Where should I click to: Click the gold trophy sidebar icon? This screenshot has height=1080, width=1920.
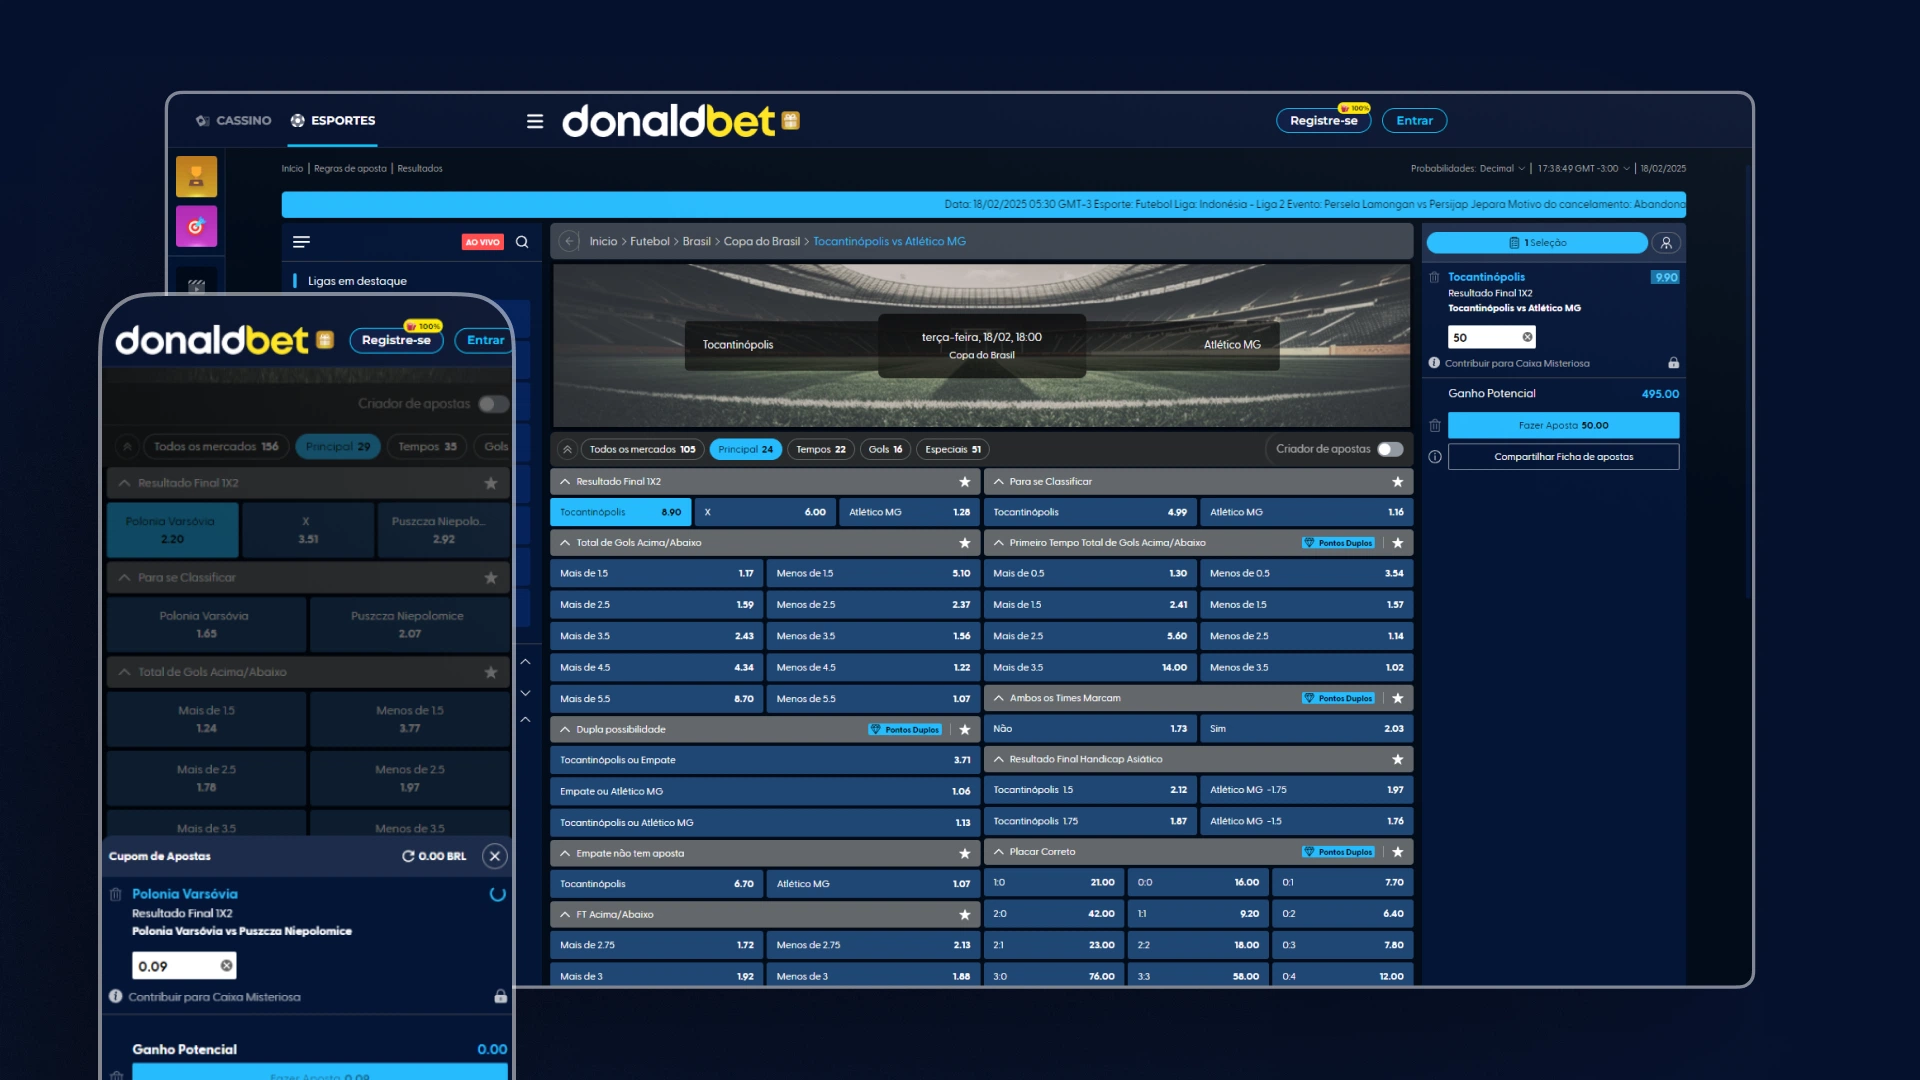(196, 177)
